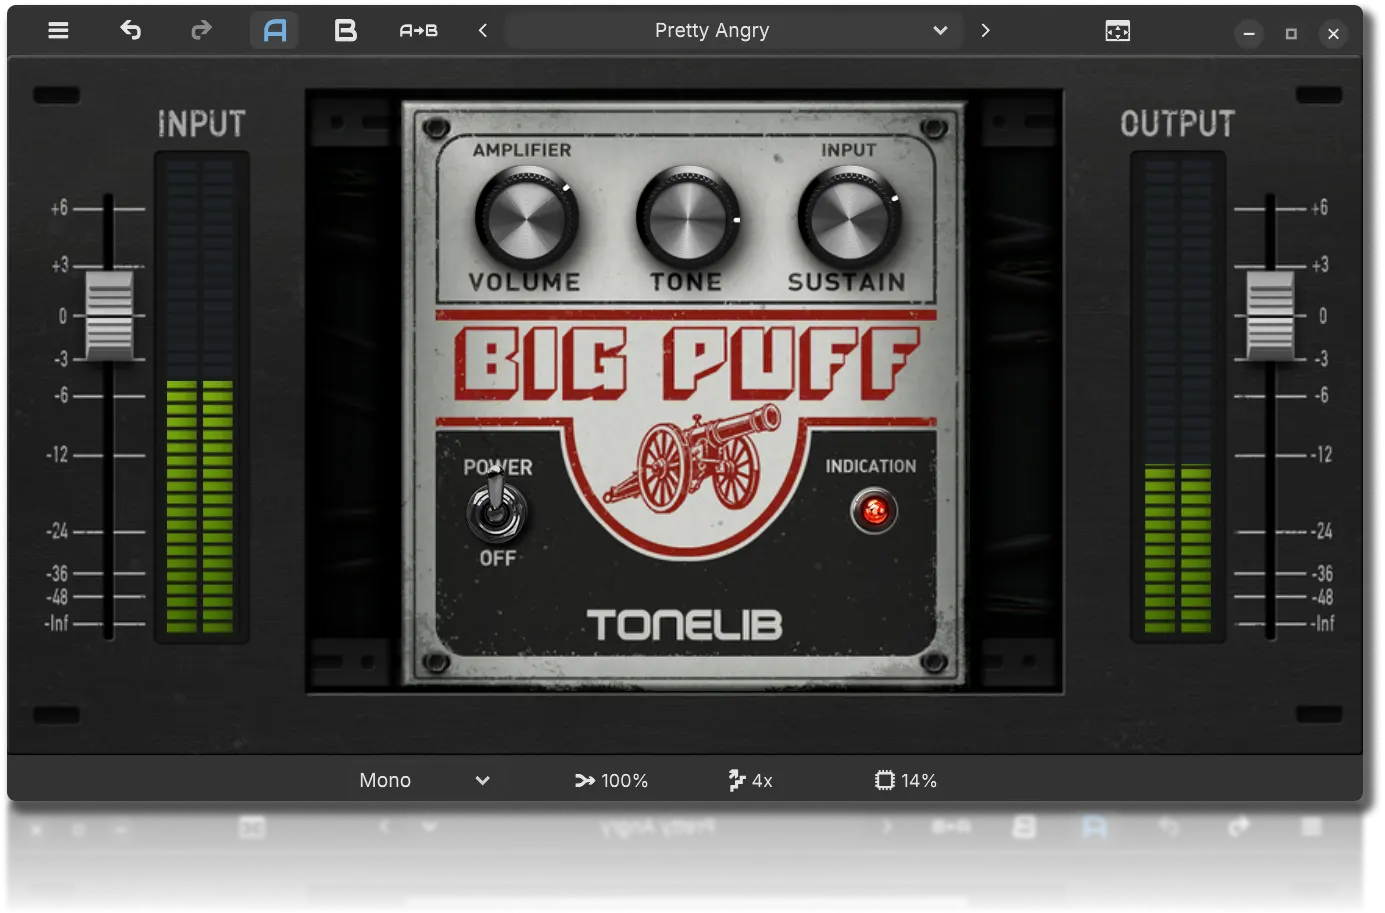1385x913 pixels.
Task: Click the ToneLib brand label
Action: pyautogui.click(x=685, y=625)
